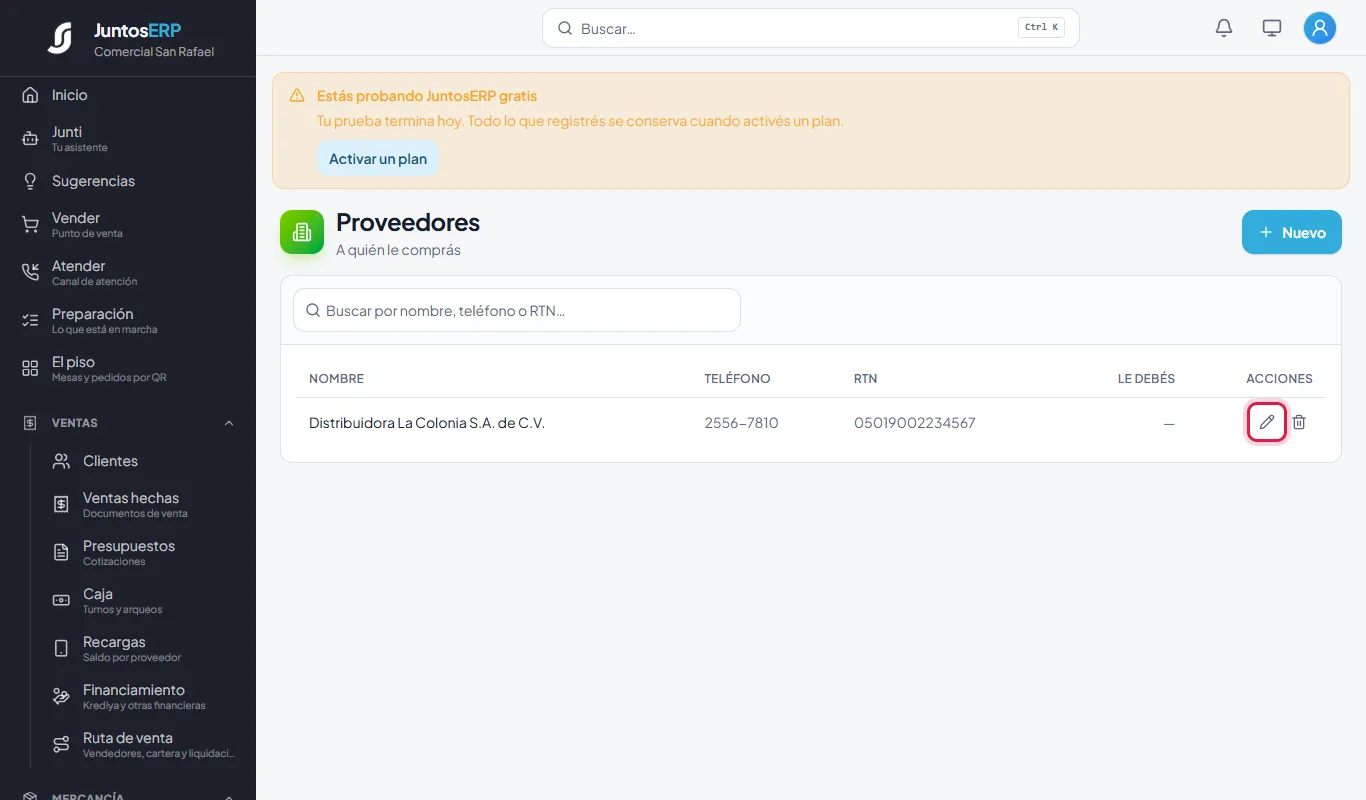This screenshot has height=800, width=1366.
Task: Go to Presupuestos cotizaciones
Action: tap(128, 553)
